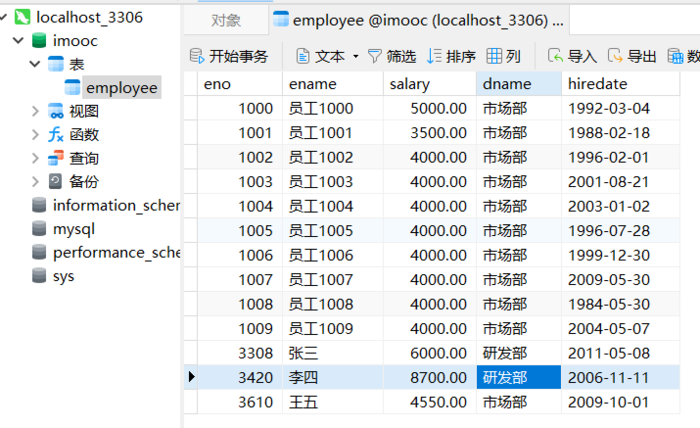The height and width of the screenshot is (428, 700).
Task: Collapse the imooc database node
Action: 18,41
